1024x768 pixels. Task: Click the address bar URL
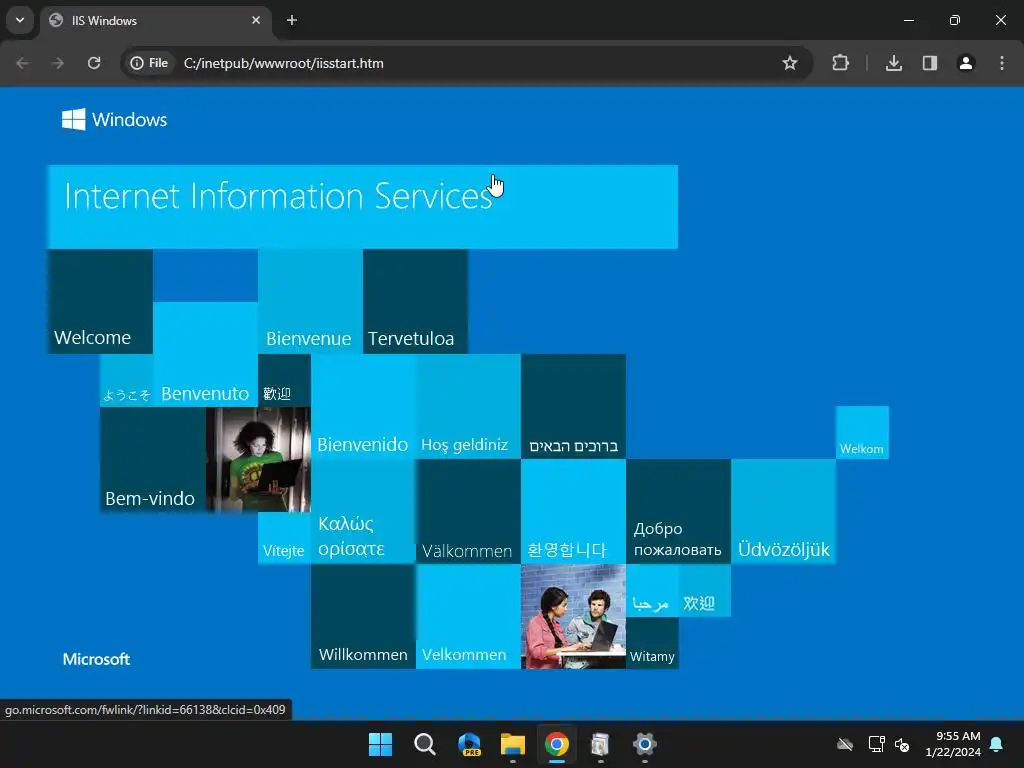coord(283,63)
